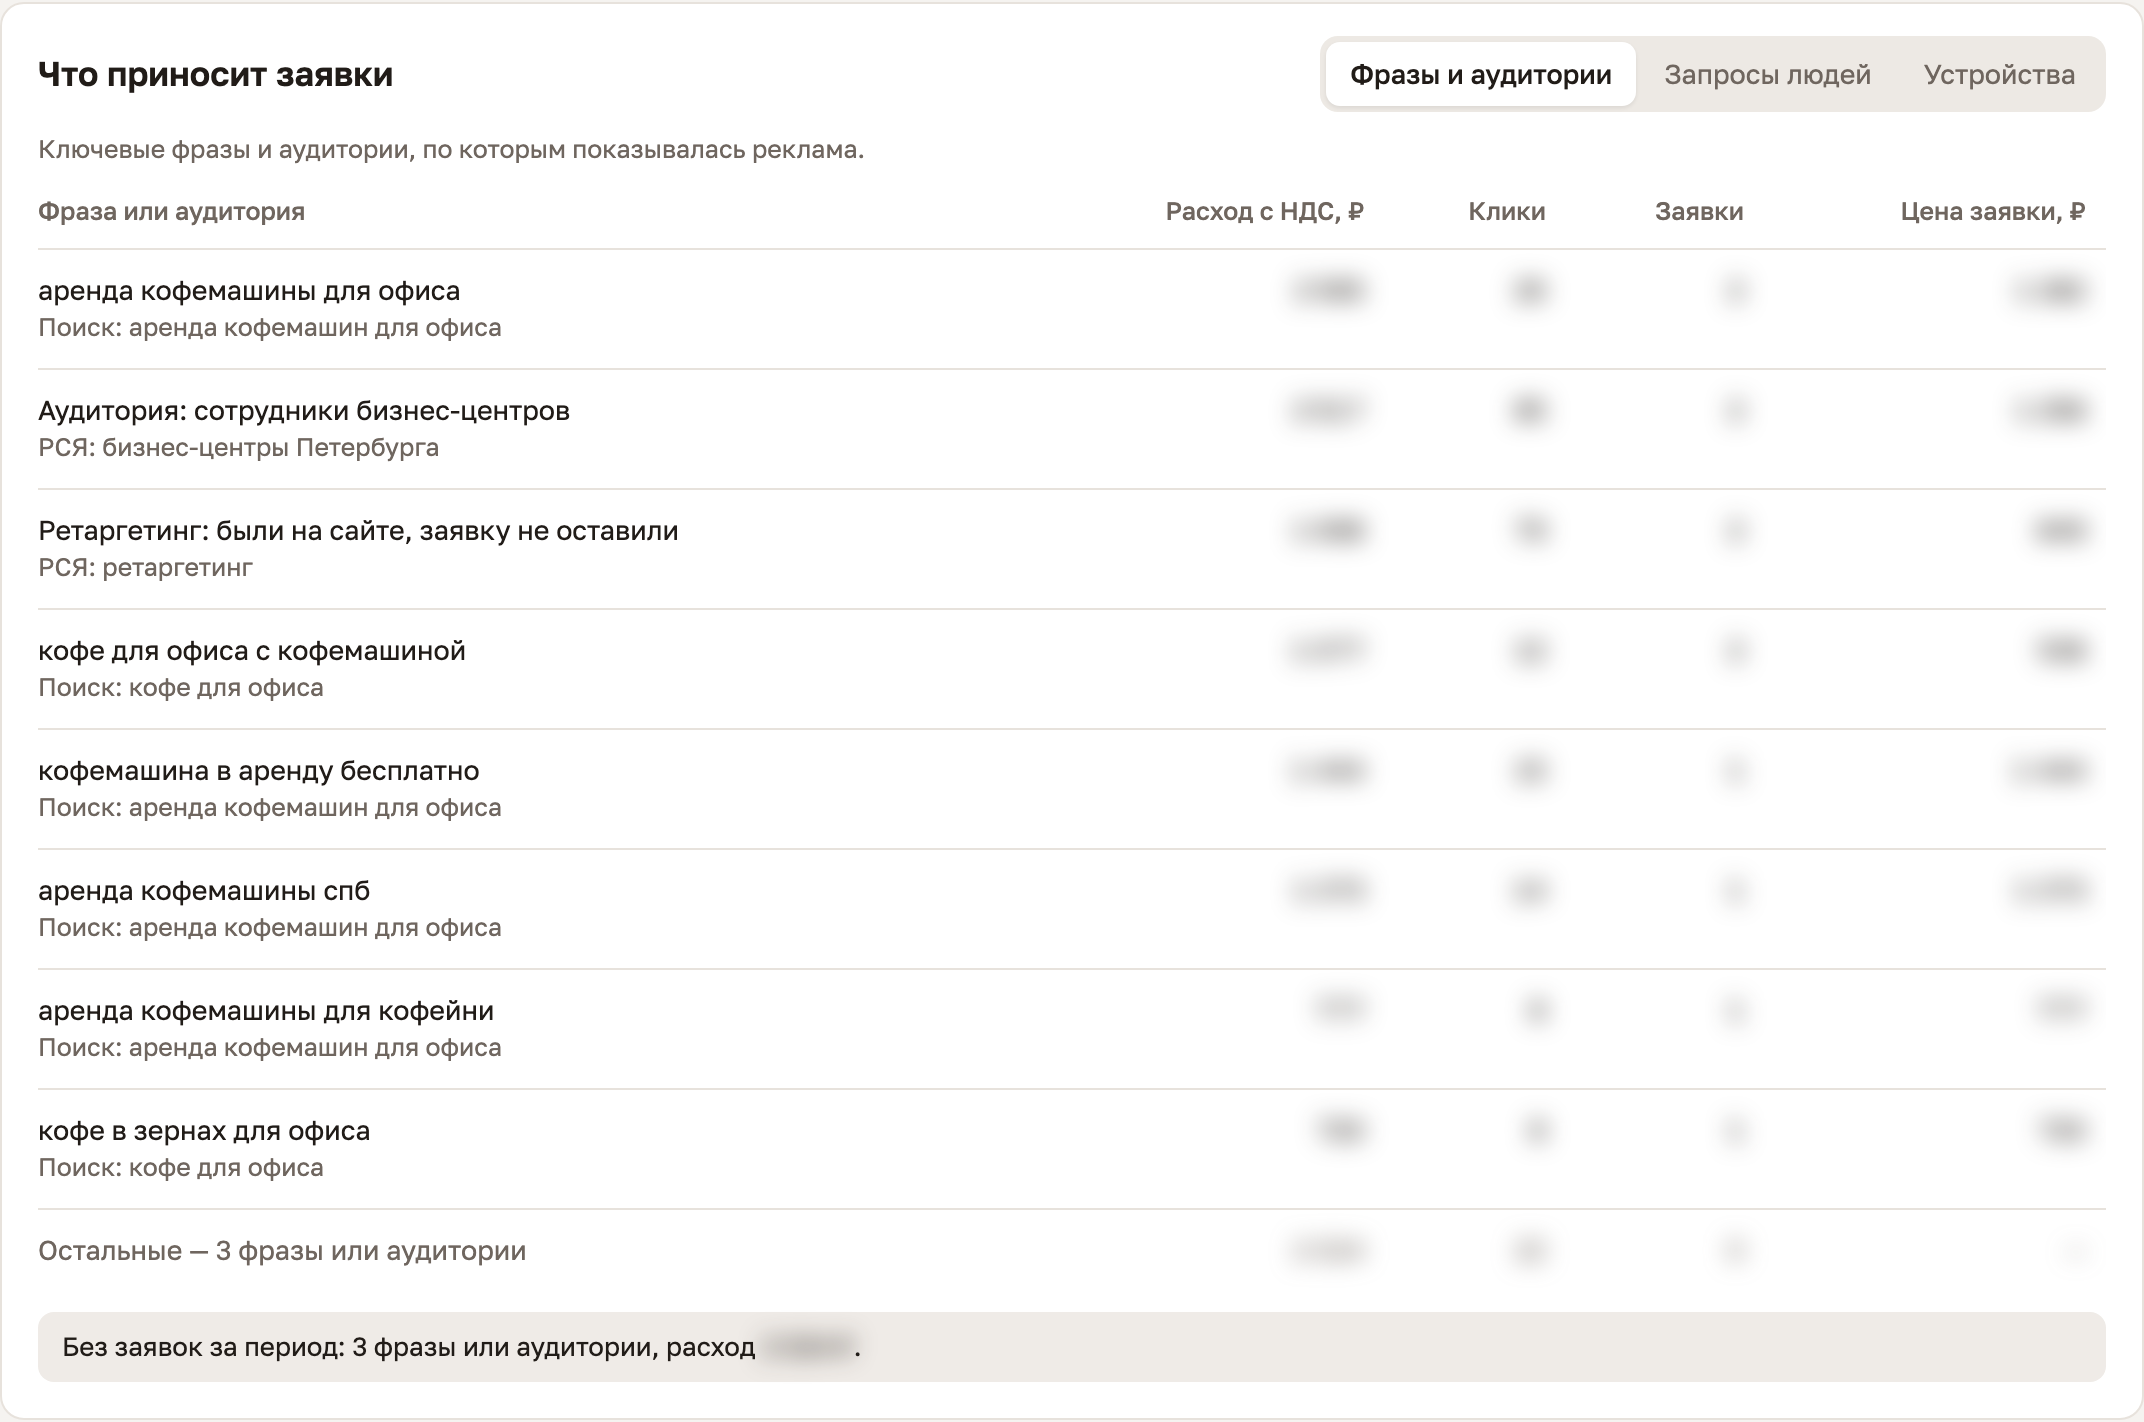Click the «Расход с НДС, ₽» column header
Screen dimensions: 2144x1422
(x=1265, y=212)
